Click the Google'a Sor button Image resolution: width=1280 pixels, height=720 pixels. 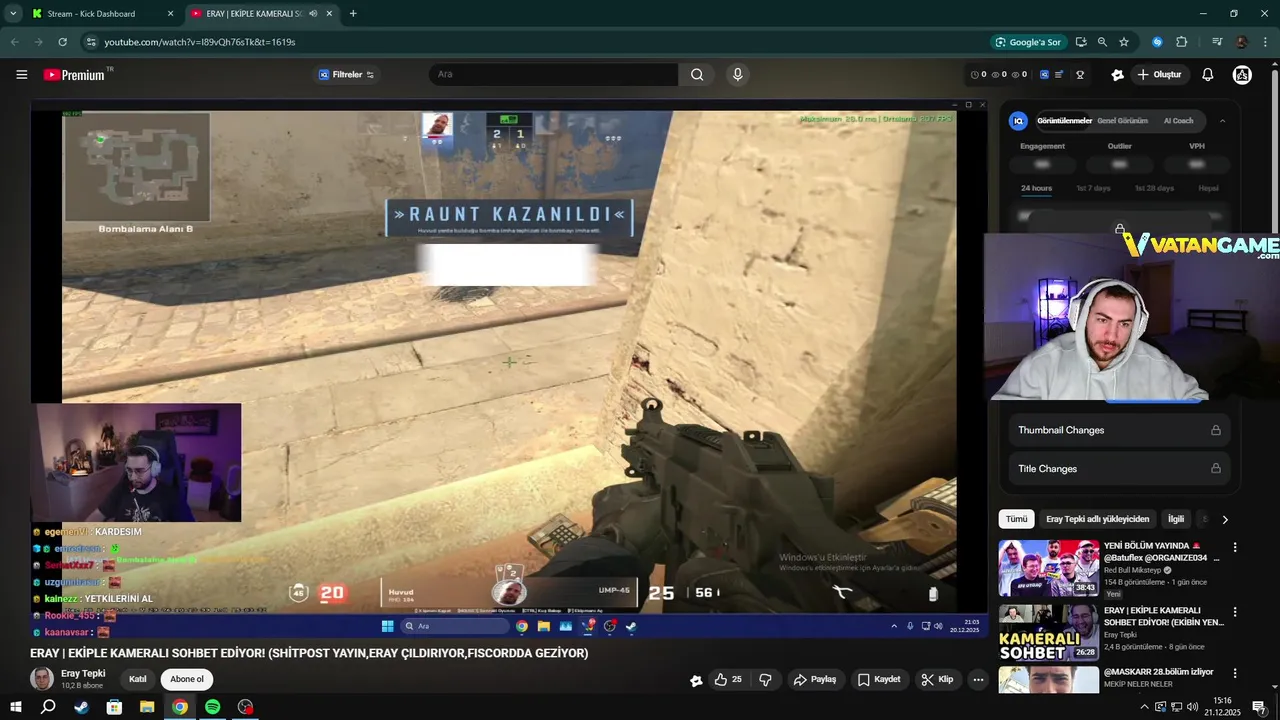(x=1027, y=42)
